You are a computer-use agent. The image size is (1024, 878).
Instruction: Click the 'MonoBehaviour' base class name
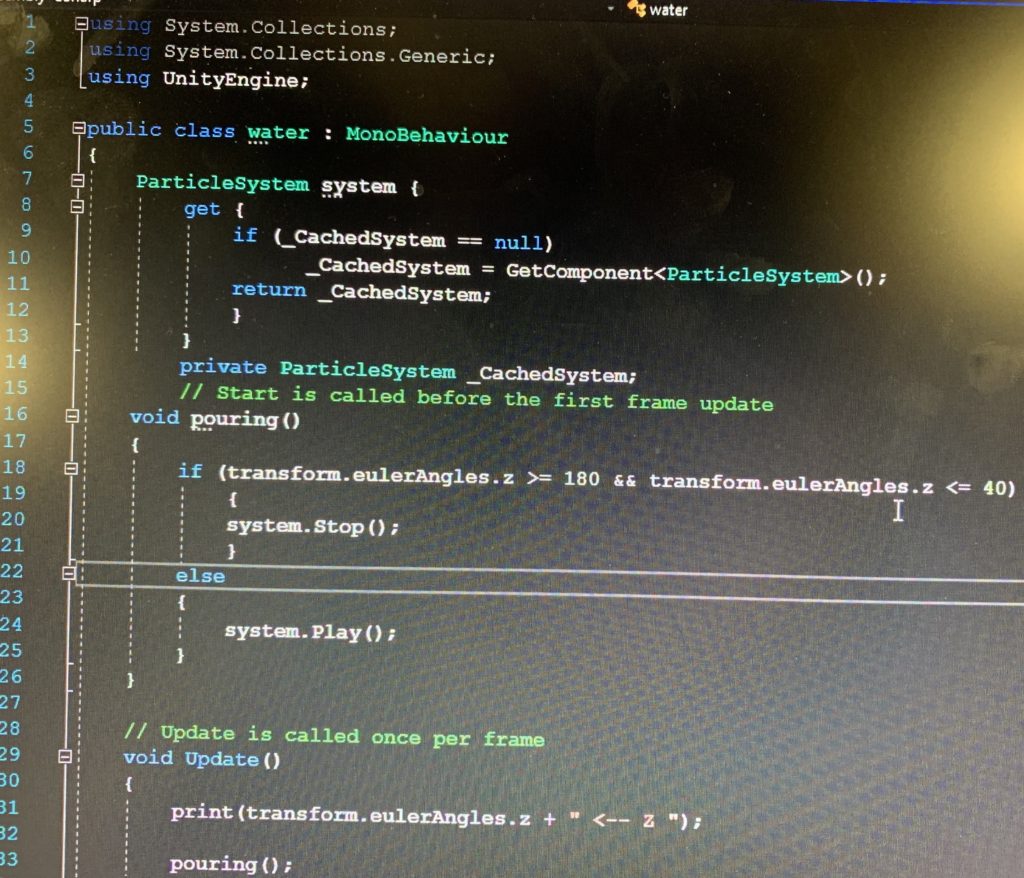(427, 135)
